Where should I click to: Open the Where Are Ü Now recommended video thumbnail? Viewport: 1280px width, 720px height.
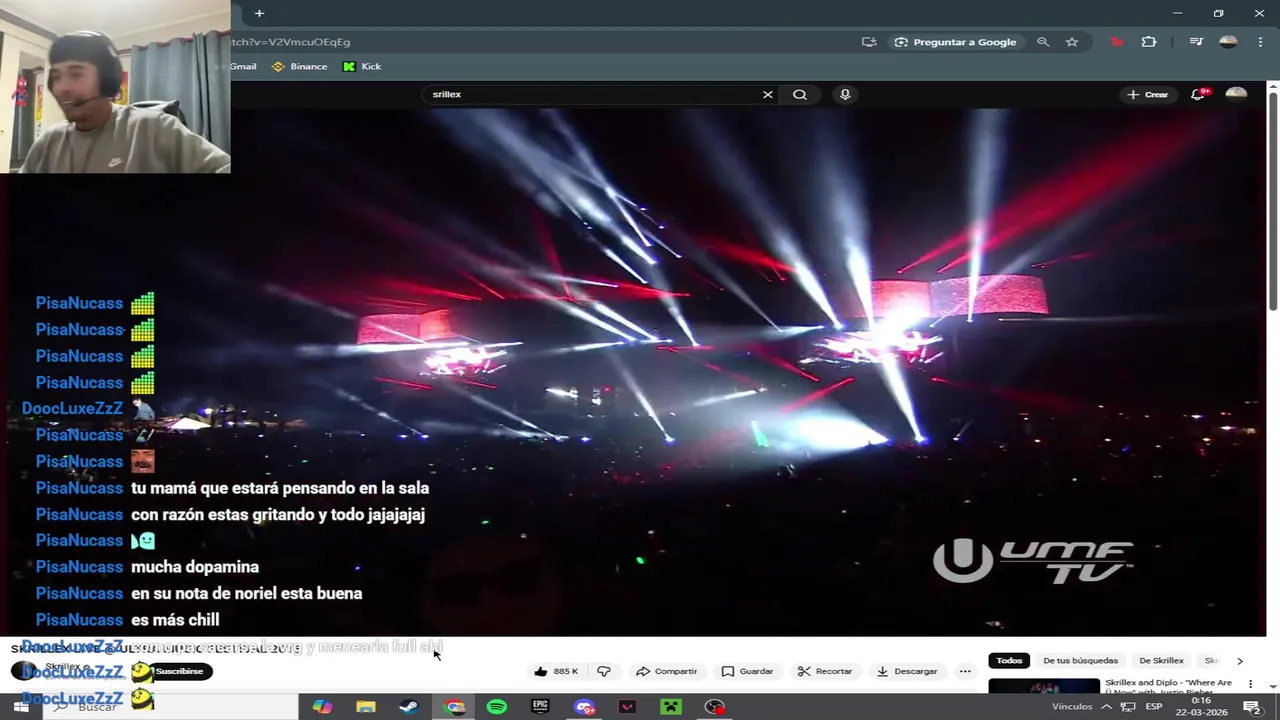1044,686
